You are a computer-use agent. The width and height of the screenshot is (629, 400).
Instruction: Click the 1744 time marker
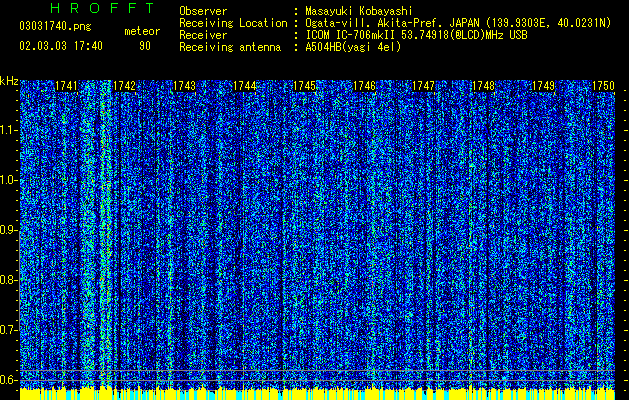[x=244, y=86]
